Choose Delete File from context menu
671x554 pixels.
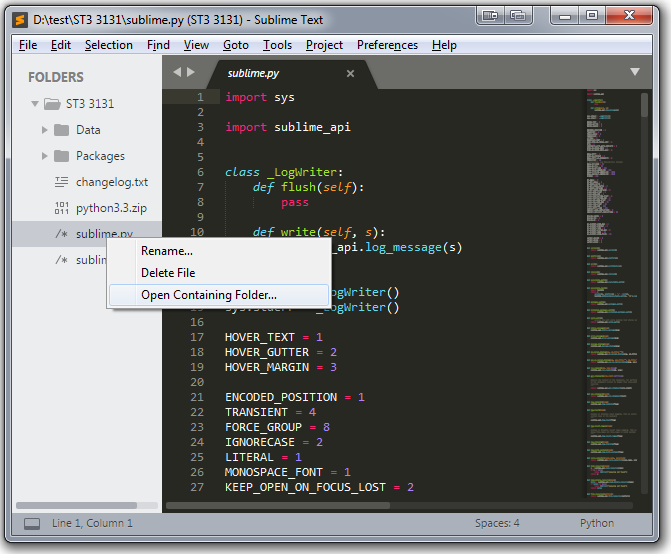point(219,273)
